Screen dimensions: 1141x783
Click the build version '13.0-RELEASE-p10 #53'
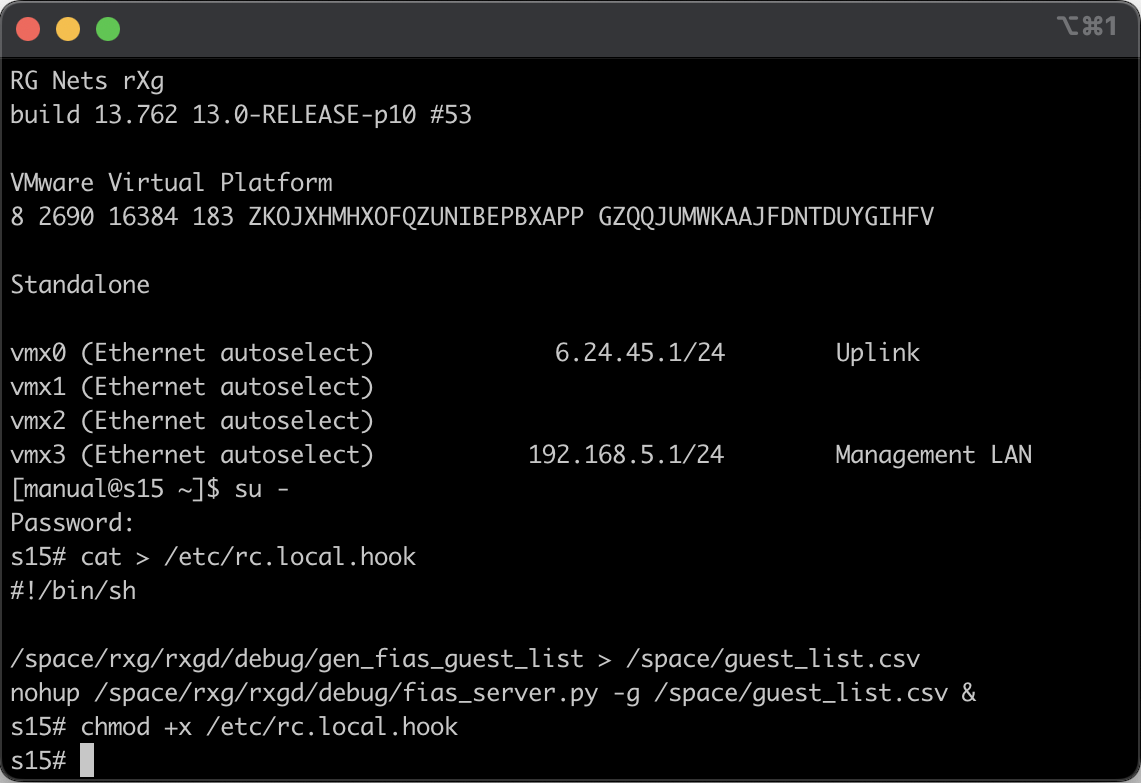(332, 115)
